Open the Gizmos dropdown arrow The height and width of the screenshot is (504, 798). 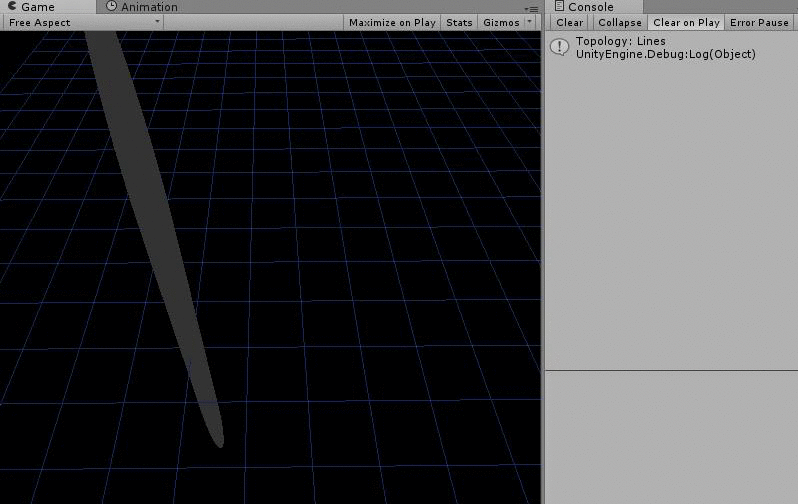[530, 22]
